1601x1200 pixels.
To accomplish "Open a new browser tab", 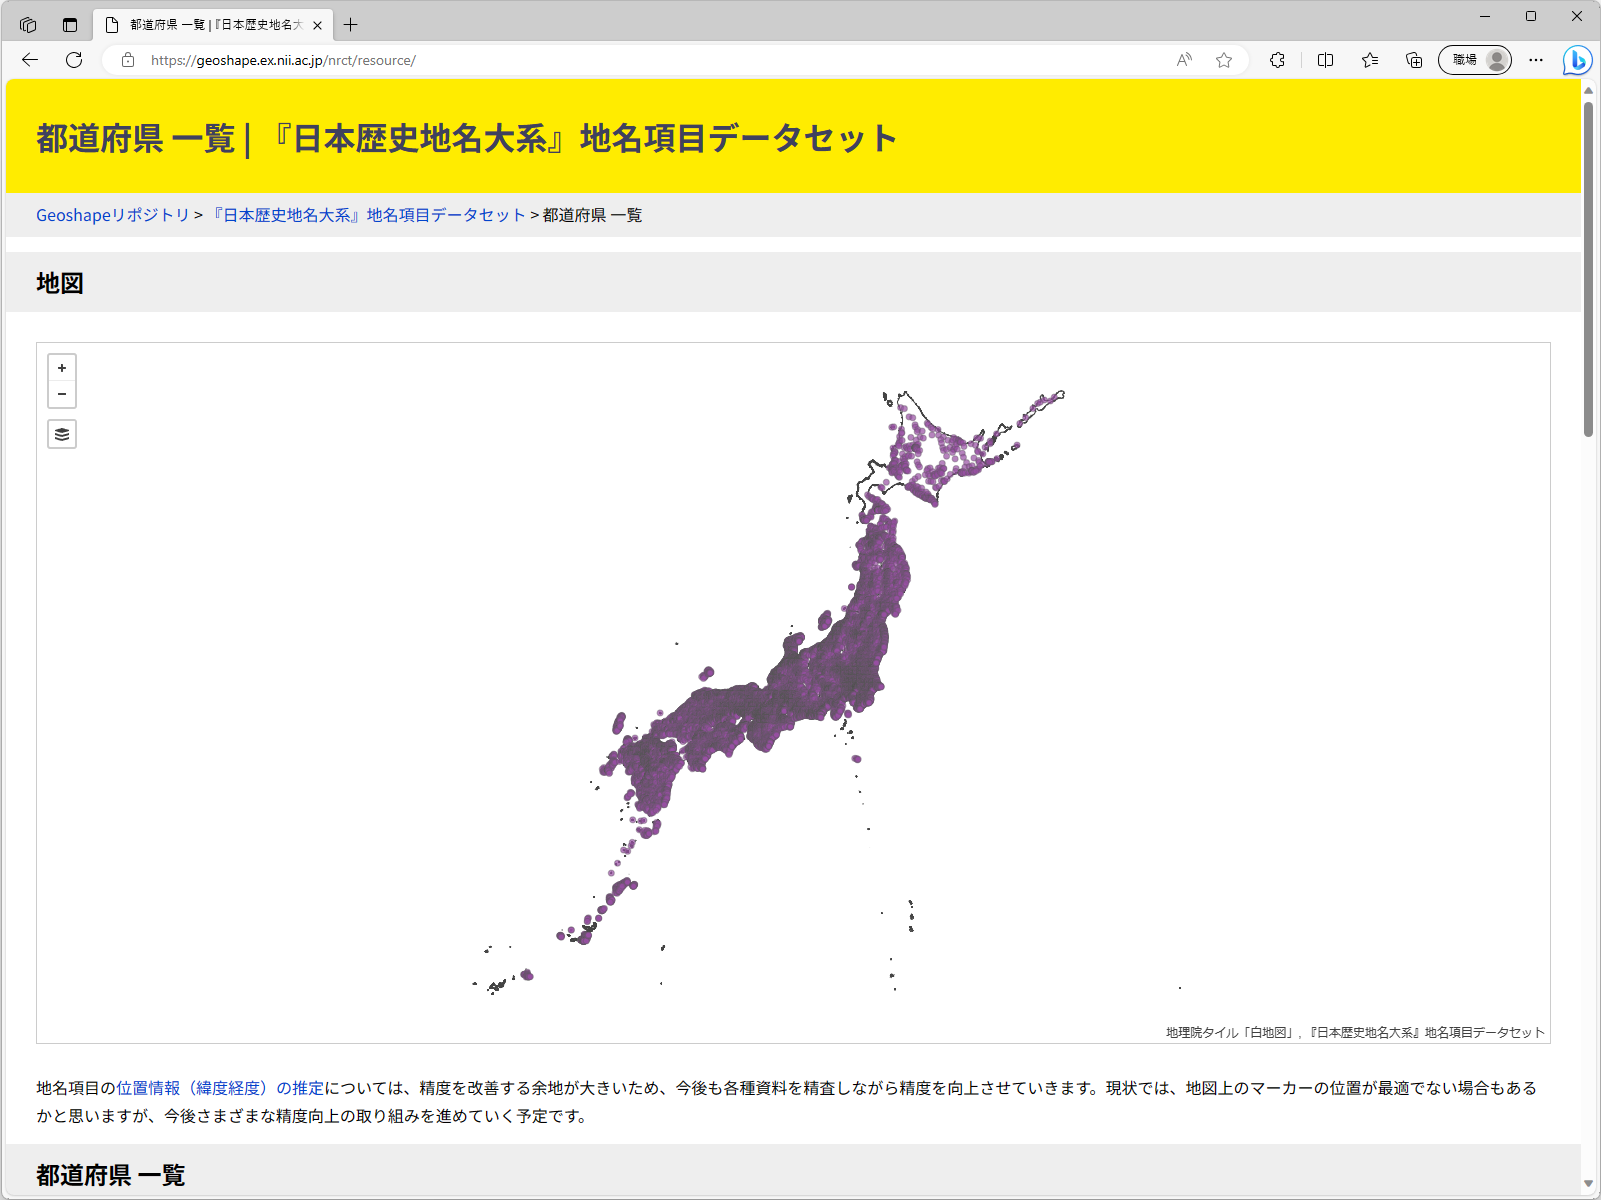I will [350, 25].
